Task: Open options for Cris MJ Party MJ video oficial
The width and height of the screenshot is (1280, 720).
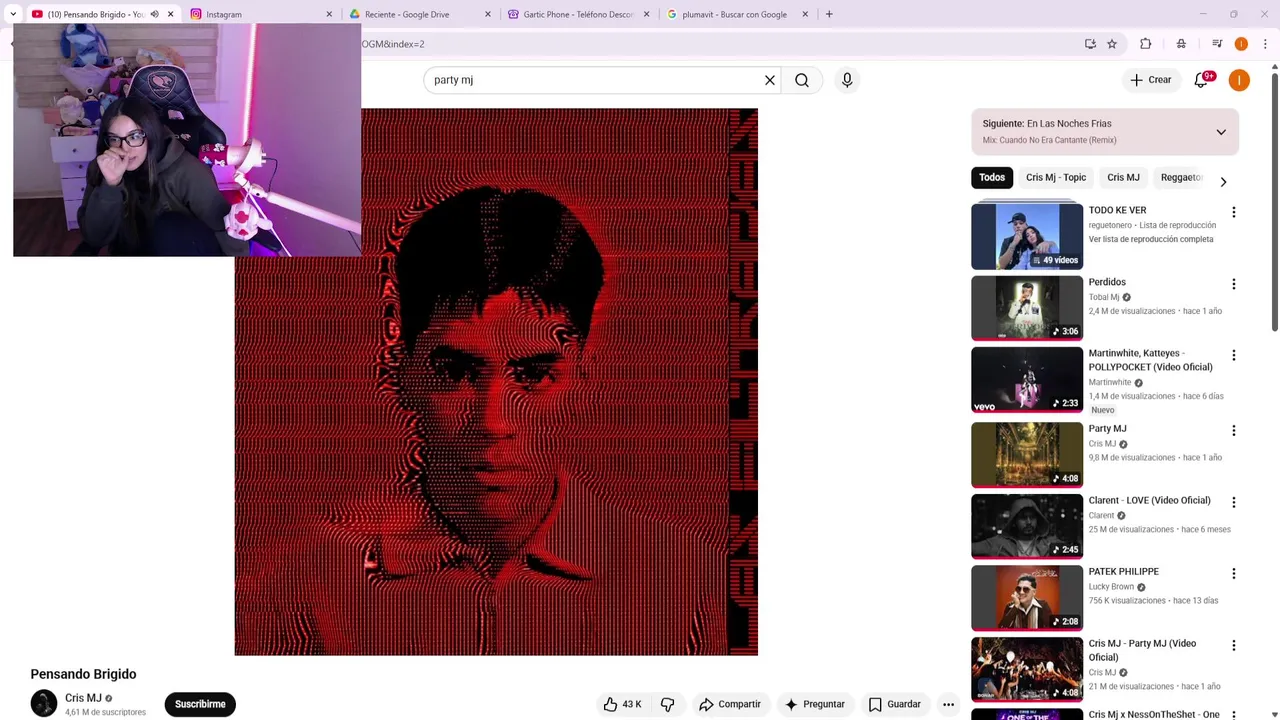Action: [x=1234, y=645]
